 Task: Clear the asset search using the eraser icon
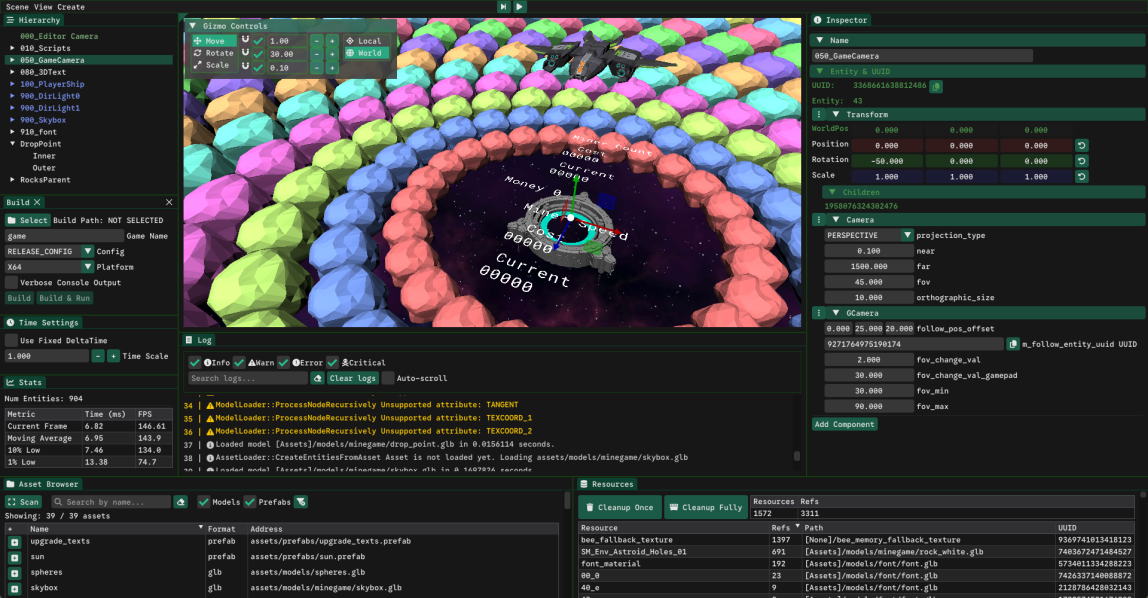click(181, 501)
